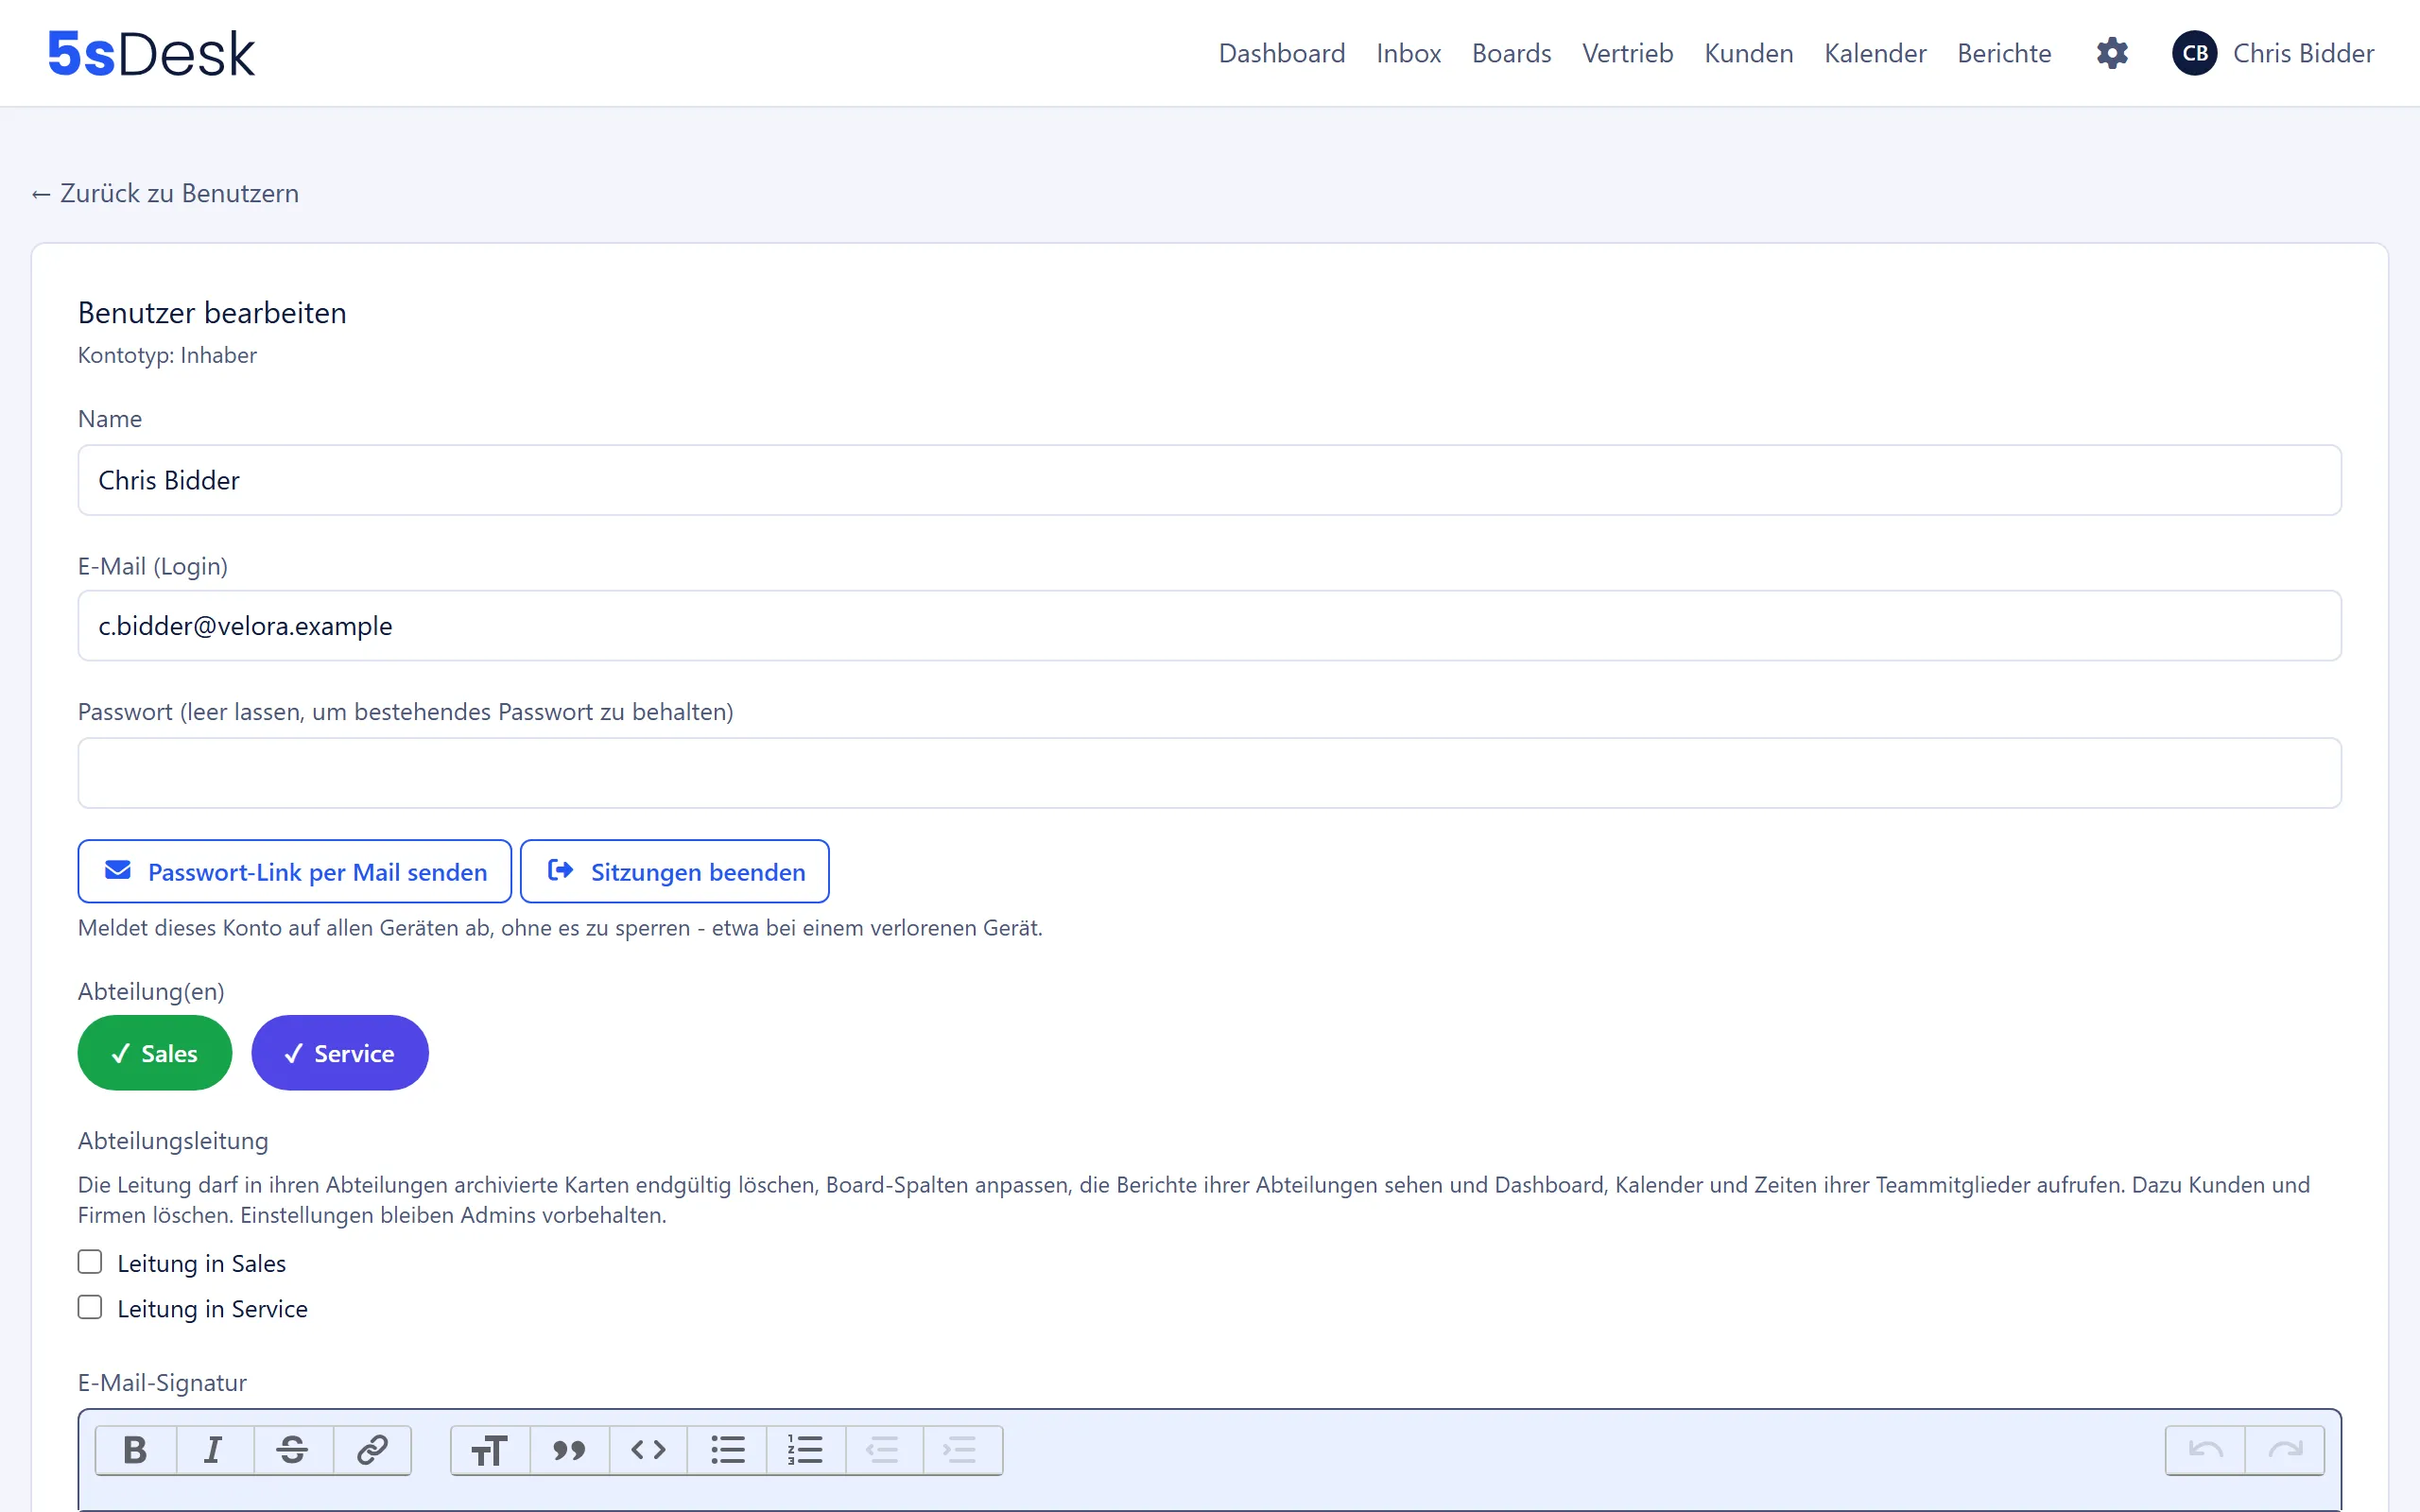The height and width of the screenshot is (1512, 2420).
Task: Click 'Kontotyp: Inhaber' text
Action: coord(167,355)
